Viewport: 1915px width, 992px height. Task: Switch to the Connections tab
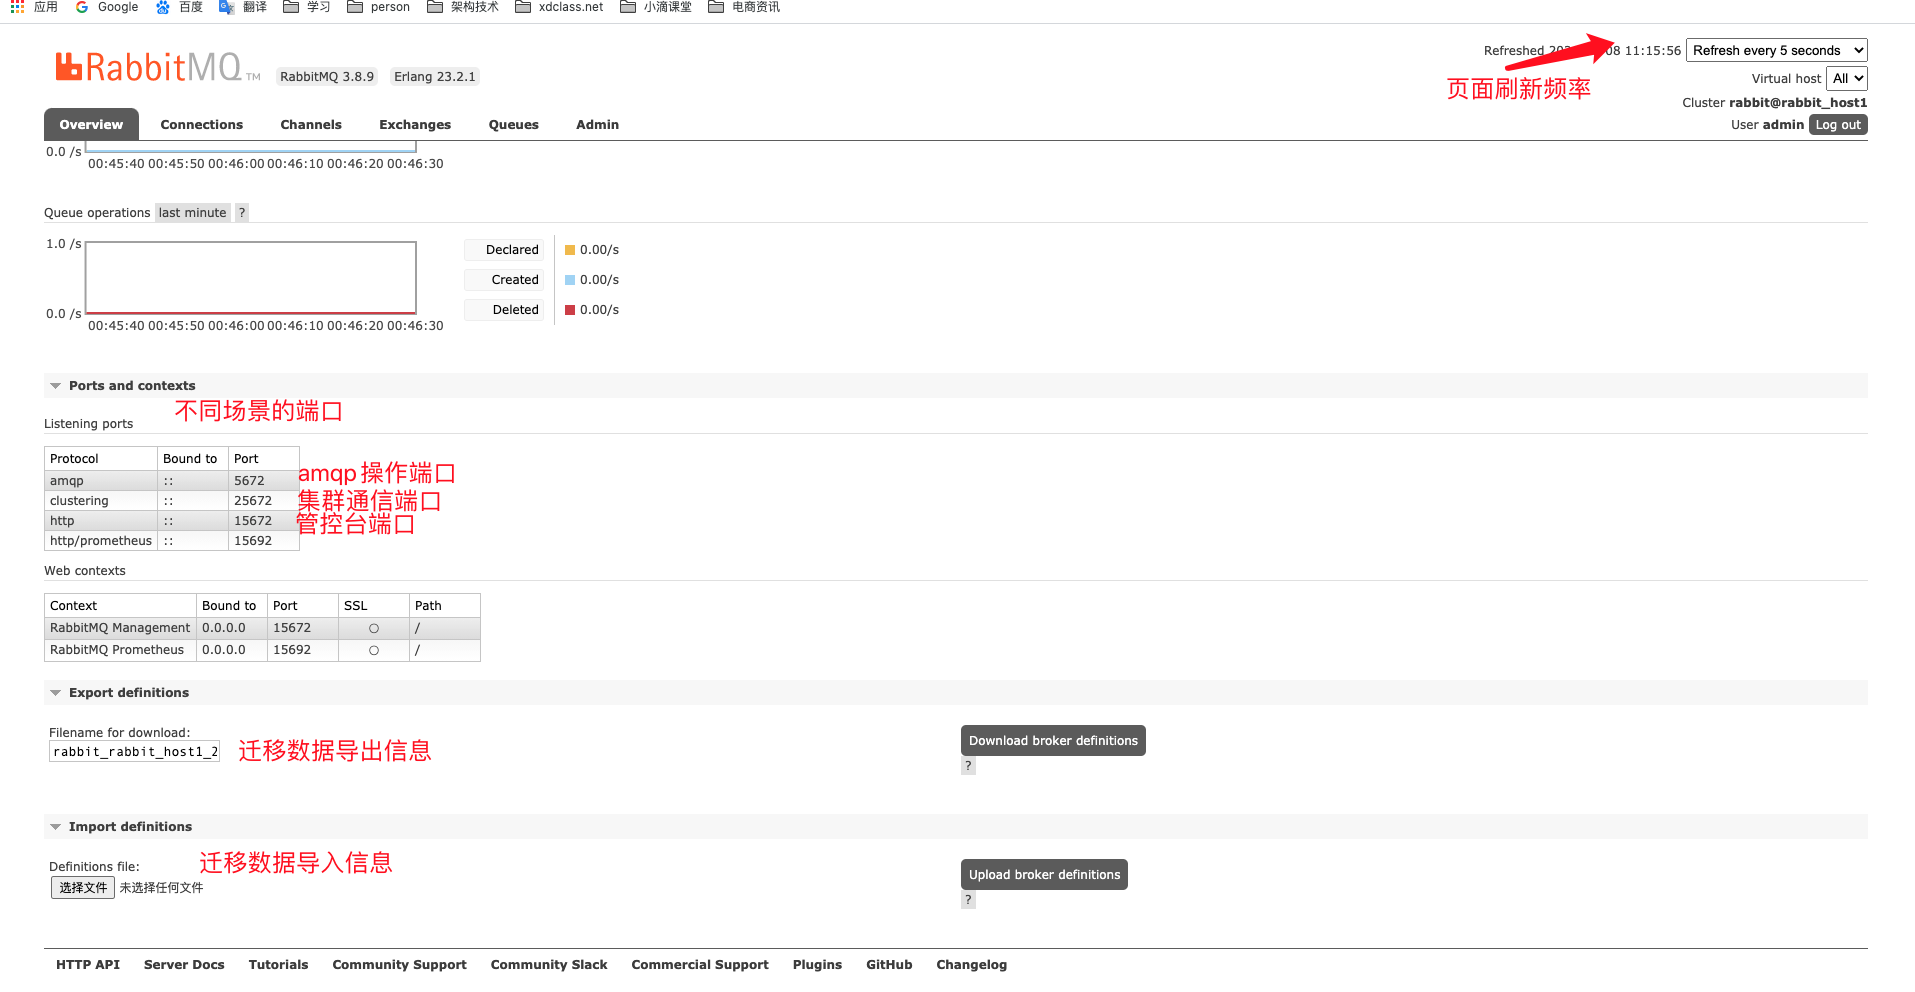click(202, 125)
